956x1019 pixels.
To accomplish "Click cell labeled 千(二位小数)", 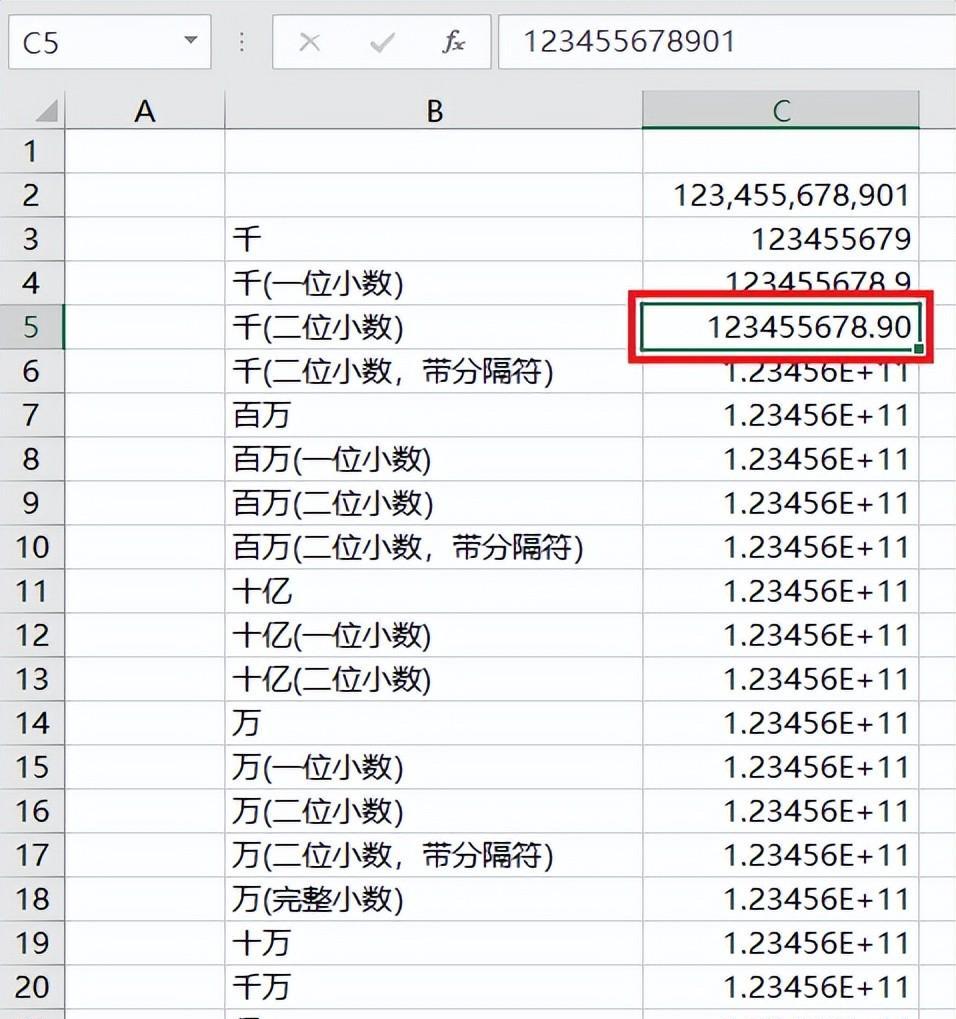I will pos(433,327).
